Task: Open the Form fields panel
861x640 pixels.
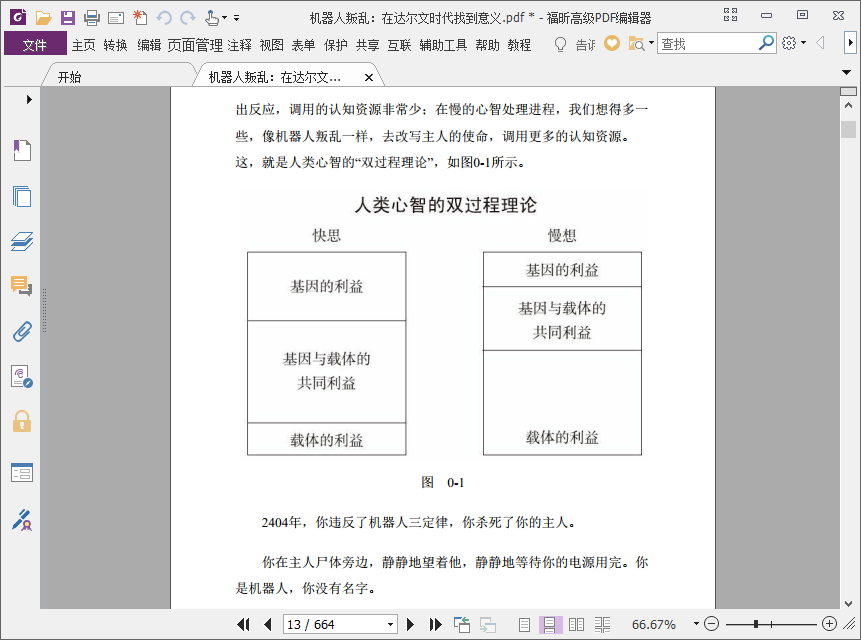Action: pos(22,472)
